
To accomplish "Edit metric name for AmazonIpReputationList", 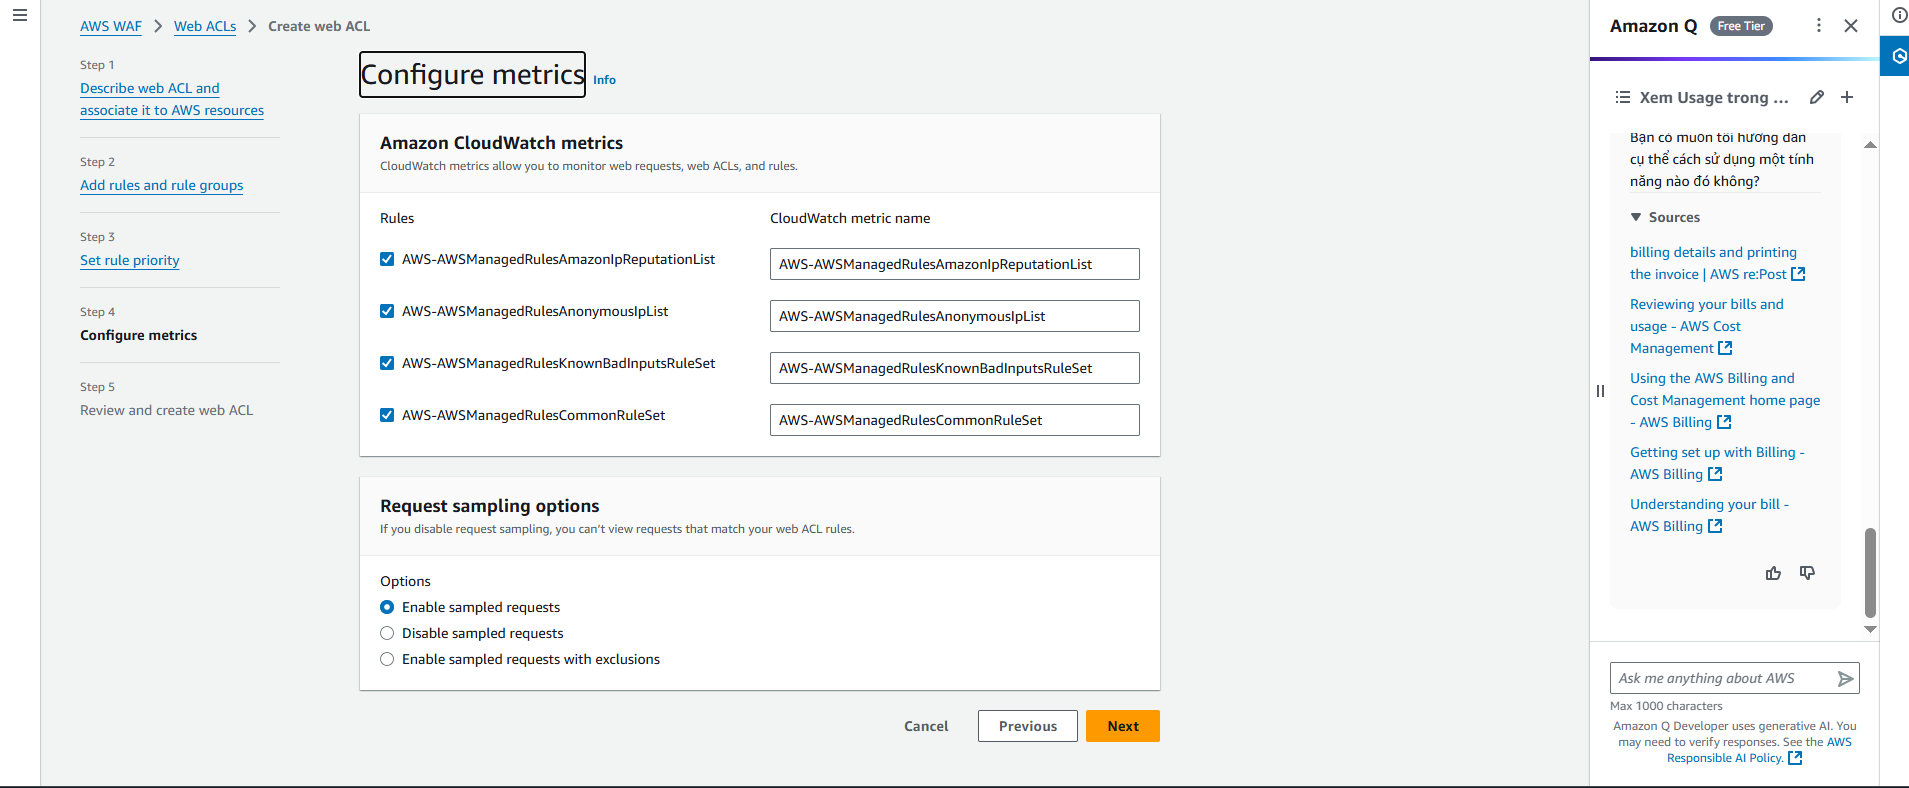I will 955,264.
